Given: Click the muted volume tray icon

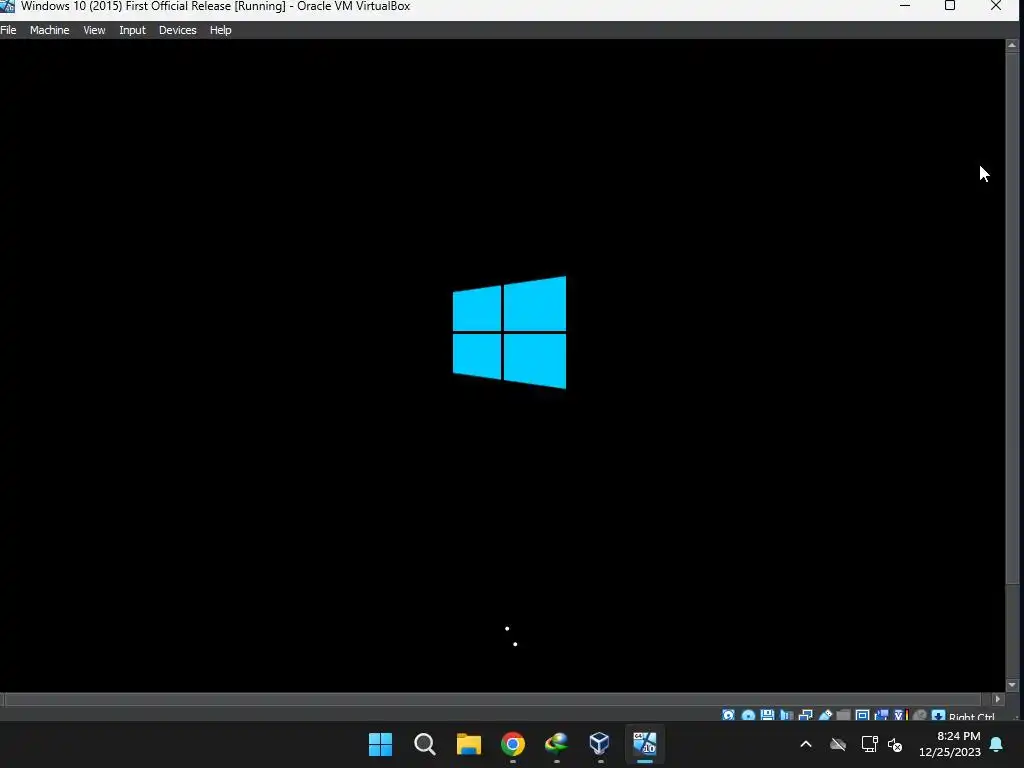Looking at the screenshot, I should pos(895,744).
